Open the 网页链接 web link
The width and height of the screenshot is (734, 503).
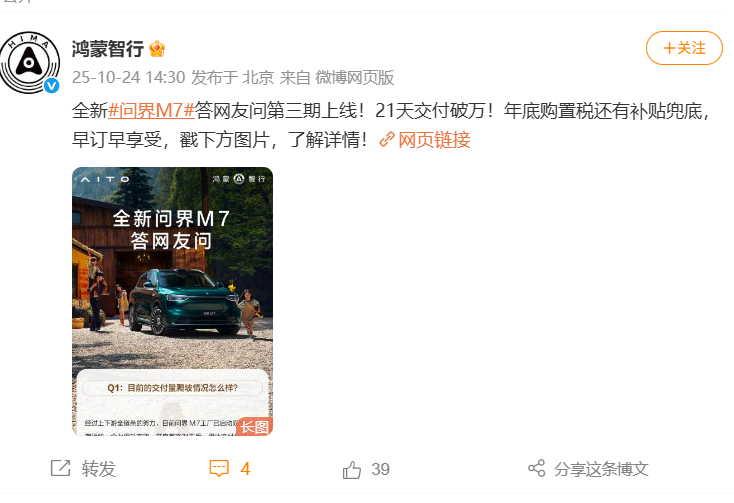tap(434, 139)
